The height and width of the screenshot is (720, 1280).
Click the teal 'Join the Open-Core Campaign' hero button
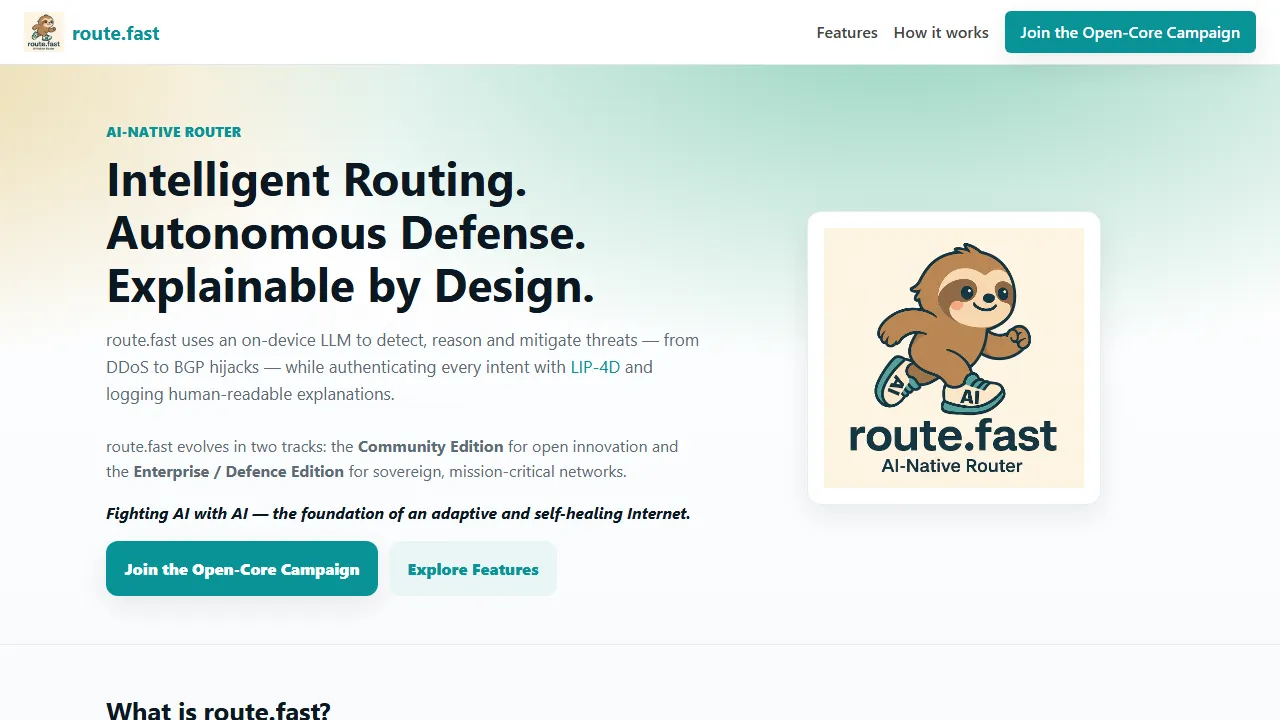click(x=241, y=568)
